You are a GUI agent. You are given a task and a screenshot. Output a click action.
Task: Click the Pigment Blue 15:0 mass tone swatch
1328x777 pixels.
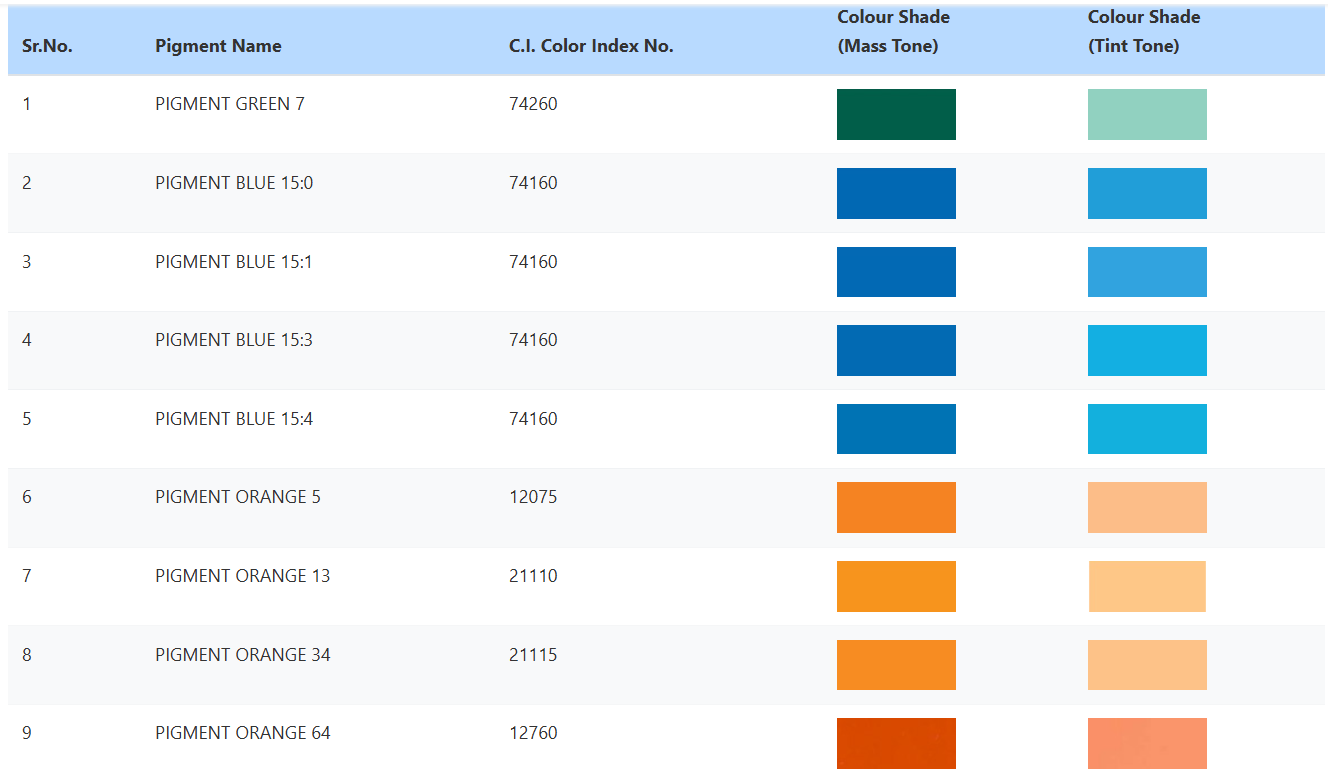pos(896,193)
